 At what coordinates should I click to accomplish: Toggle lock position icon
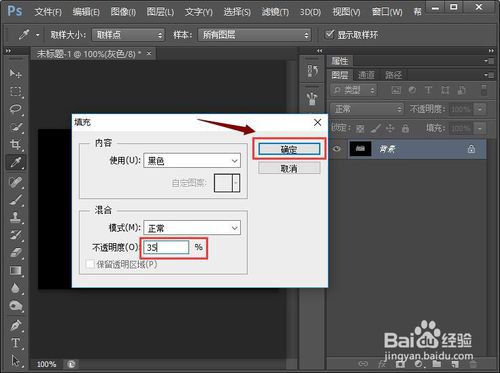point(390,128)
